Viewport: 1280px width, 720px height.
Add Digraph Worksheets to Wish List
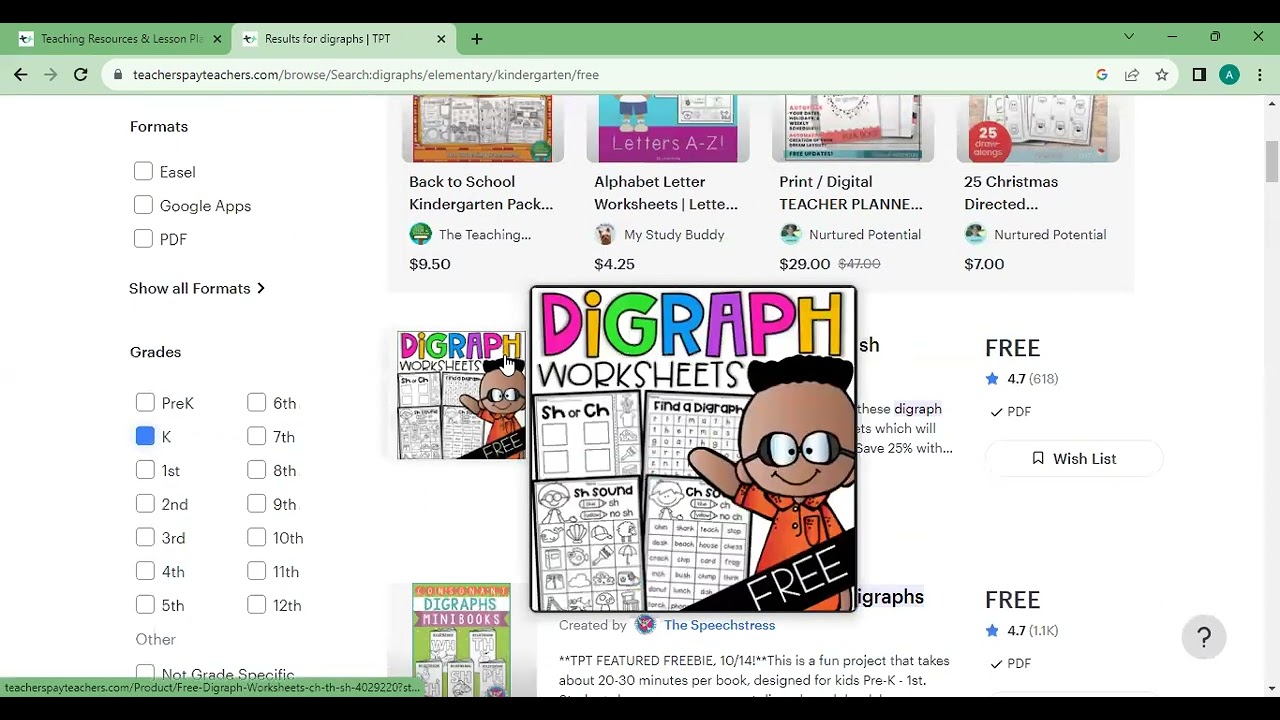1074,458
